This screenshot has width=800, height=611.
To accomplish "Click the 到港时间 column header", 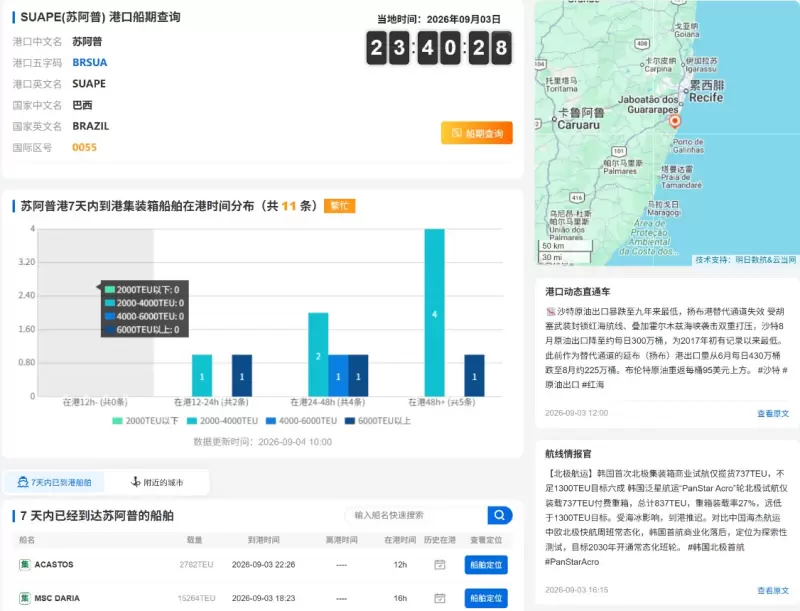I will (x=263, y=540).
